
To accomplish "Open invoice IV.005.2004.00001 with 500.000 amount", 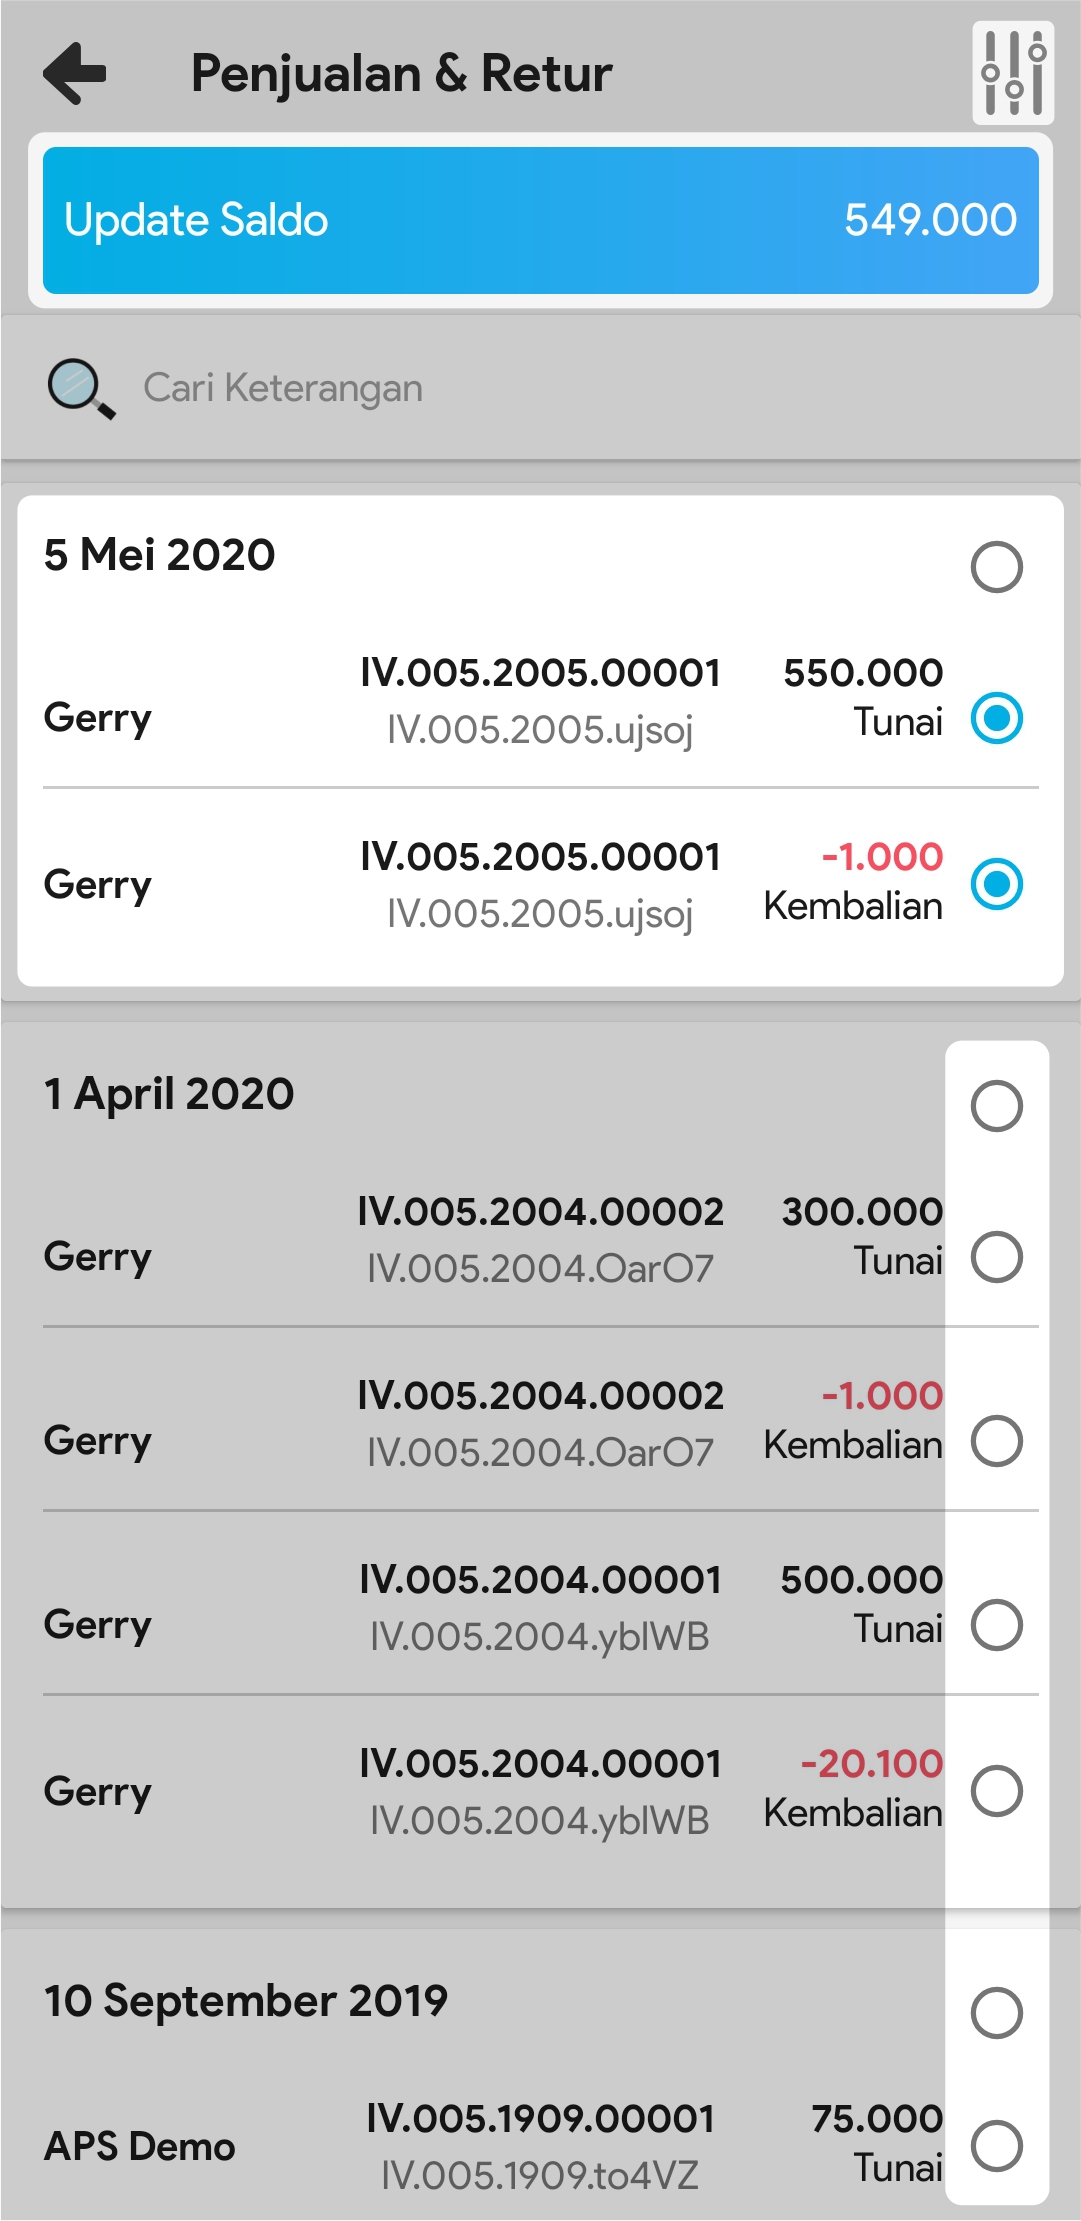I will [540, 1580].
